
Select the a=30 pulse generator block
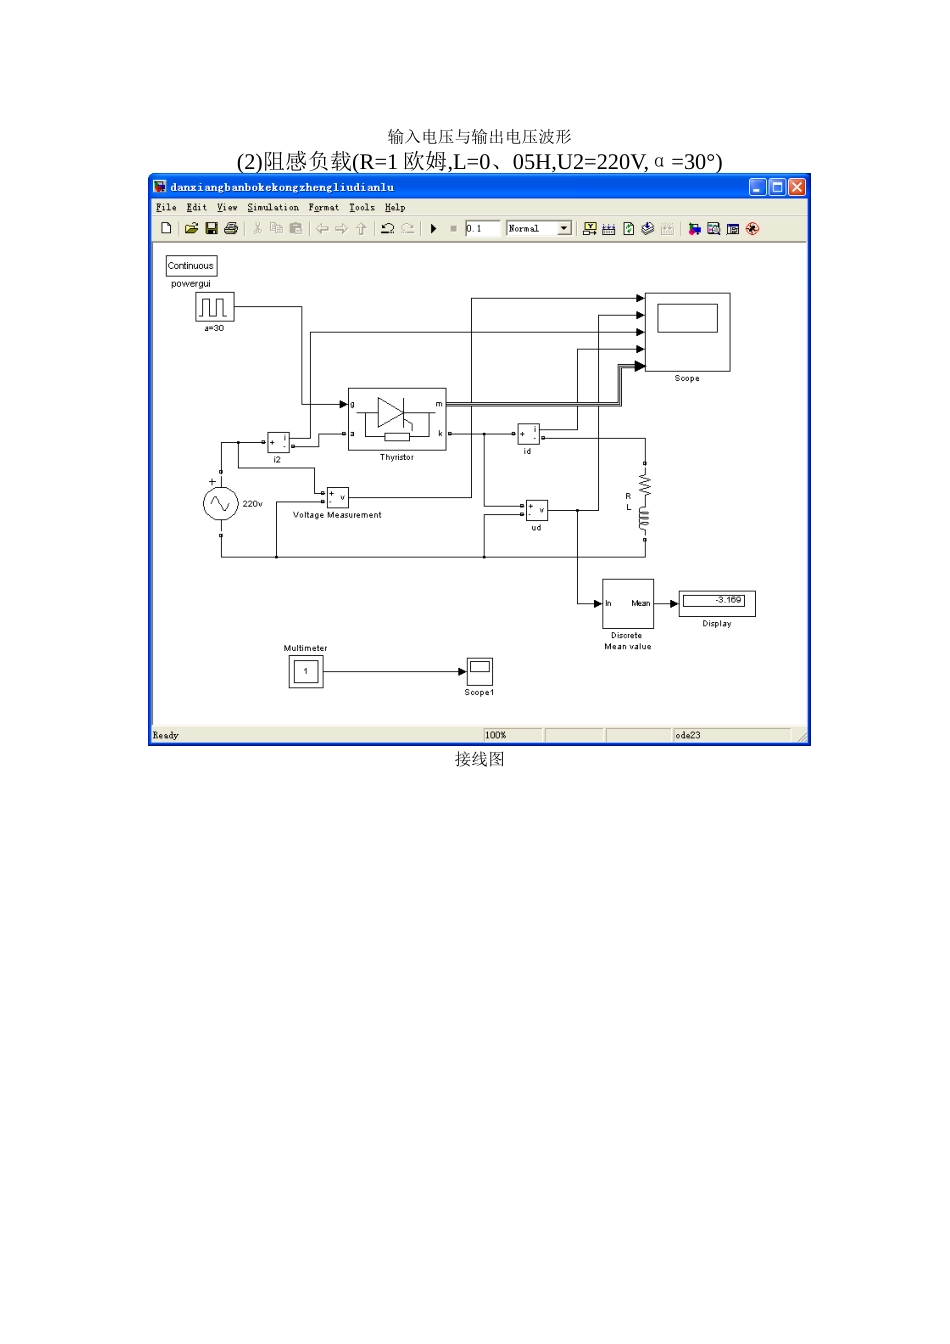pos(214,307)
